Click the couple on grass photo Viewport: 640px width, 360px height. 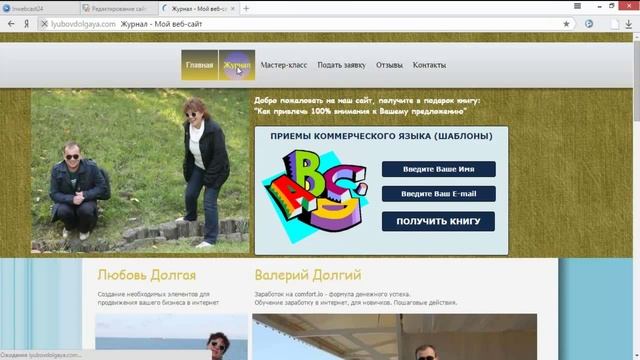tap(140, 171)
